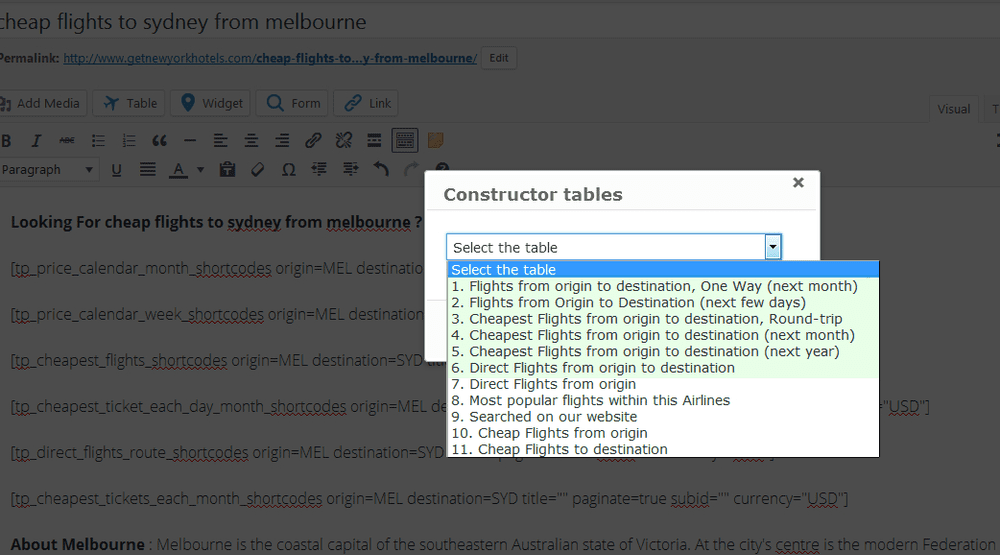Click the Table button with plane icon
1000x555 pixels.
click(129, 103)
